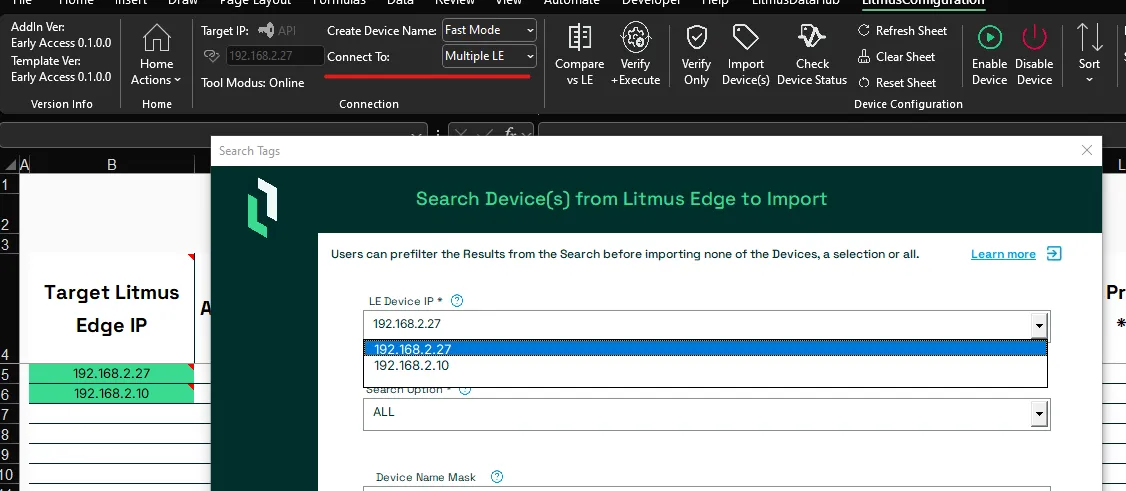
Task: Open Search Option ALL dropdown
Action: point(707,413)
